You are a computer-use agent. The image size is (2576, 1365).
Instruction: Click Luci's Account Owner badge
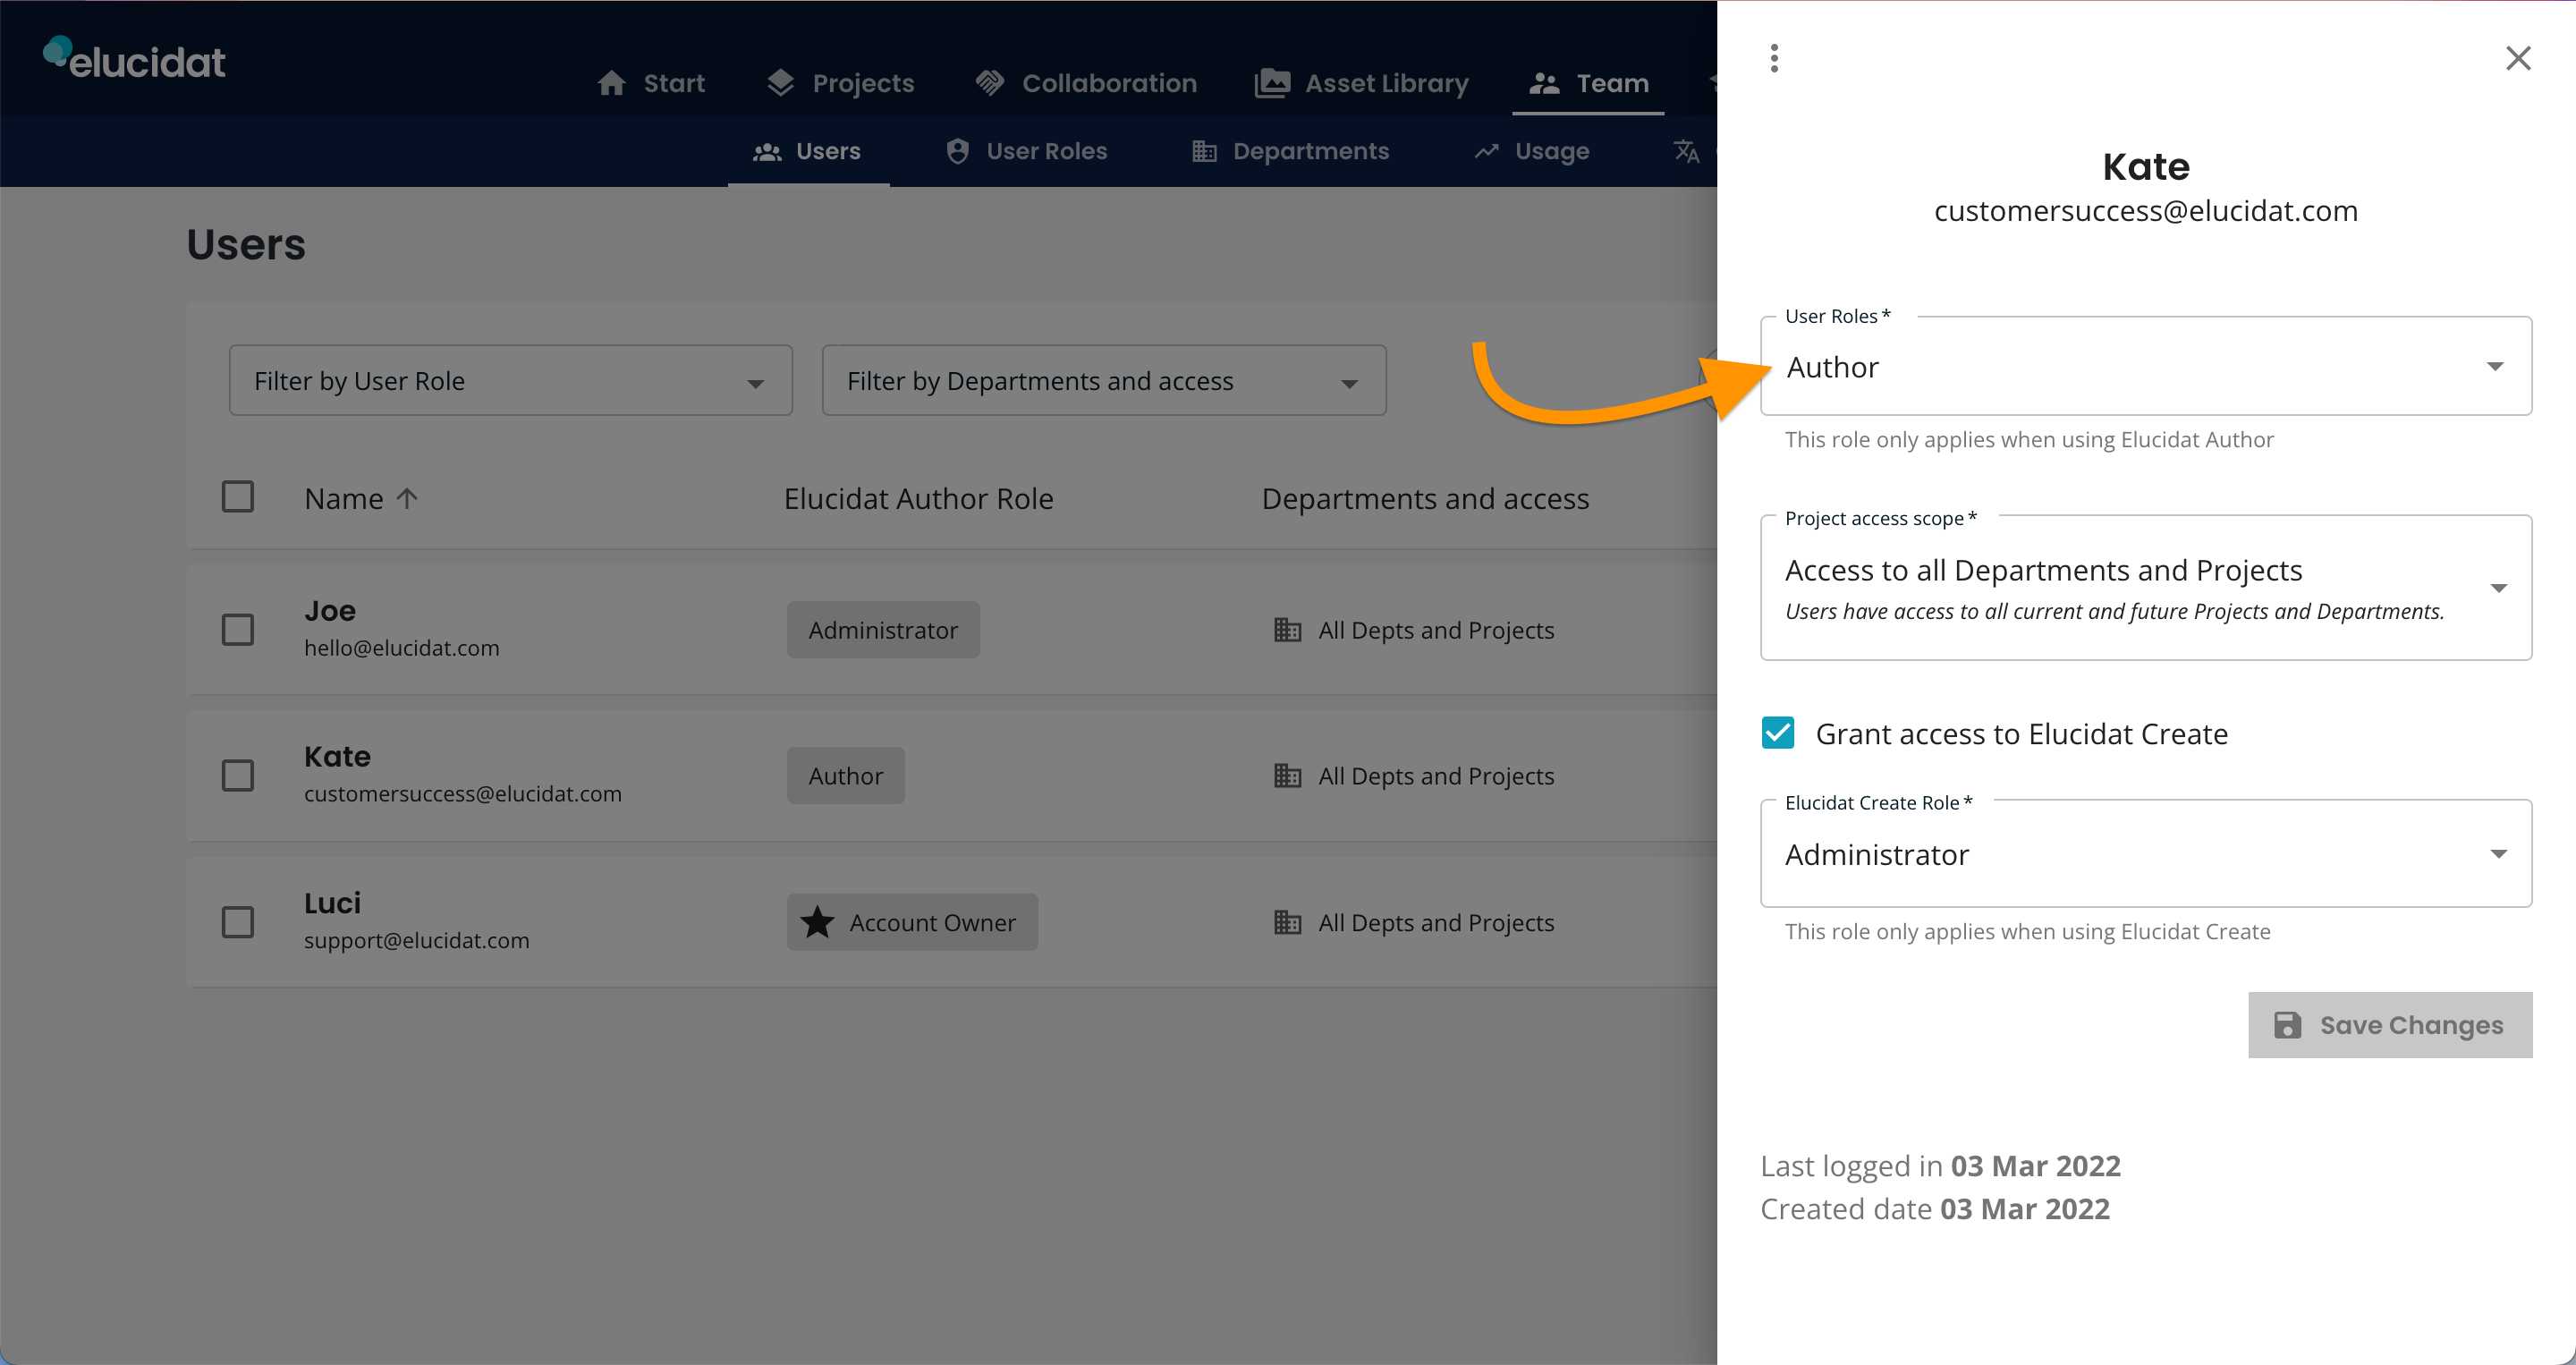point(912,922)
